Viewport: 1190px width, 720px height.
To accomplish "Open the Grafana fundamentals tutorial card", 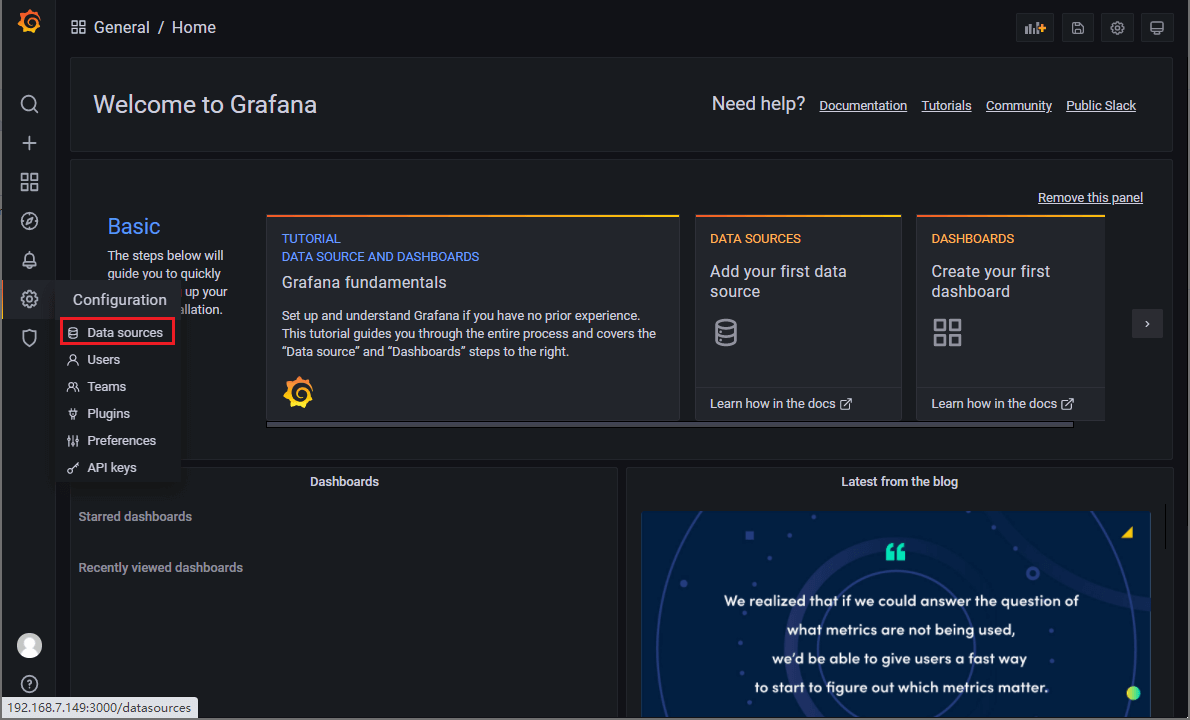I will pos(473,317).
